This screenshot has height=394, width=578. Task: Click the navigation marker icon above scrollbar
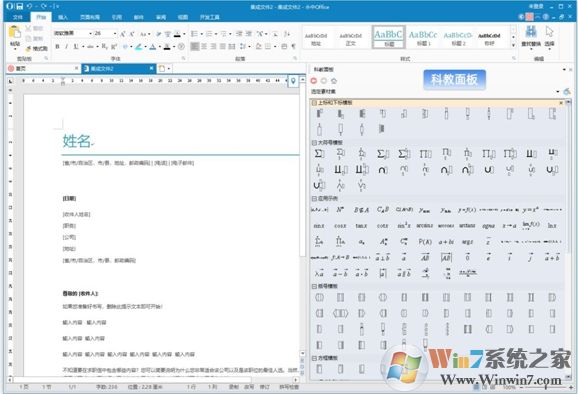coord(293,81)
